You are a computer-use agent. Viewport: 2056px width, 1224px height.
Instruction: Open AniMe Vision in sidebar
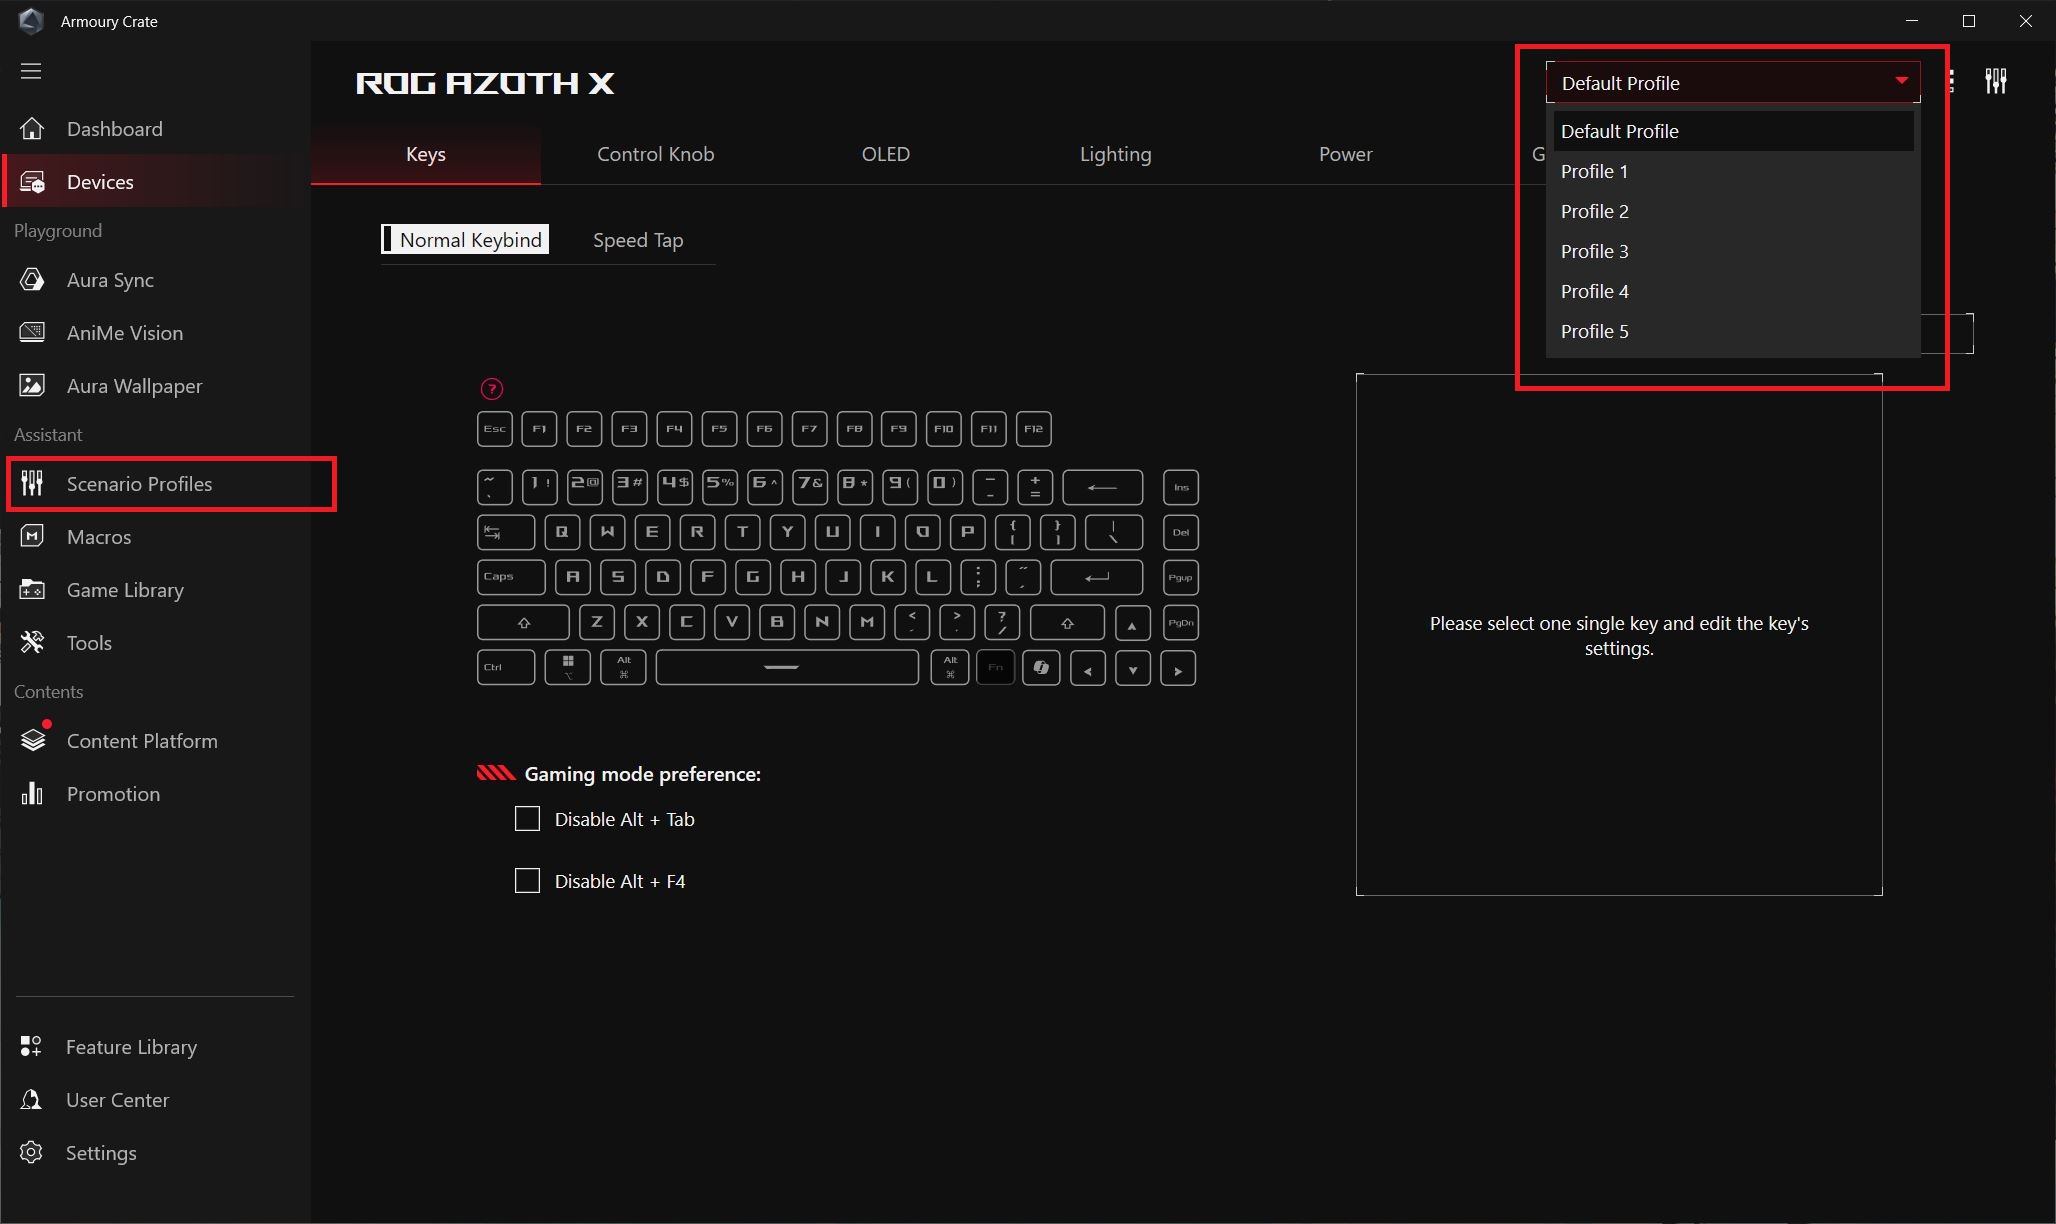(x=155, y=333)
